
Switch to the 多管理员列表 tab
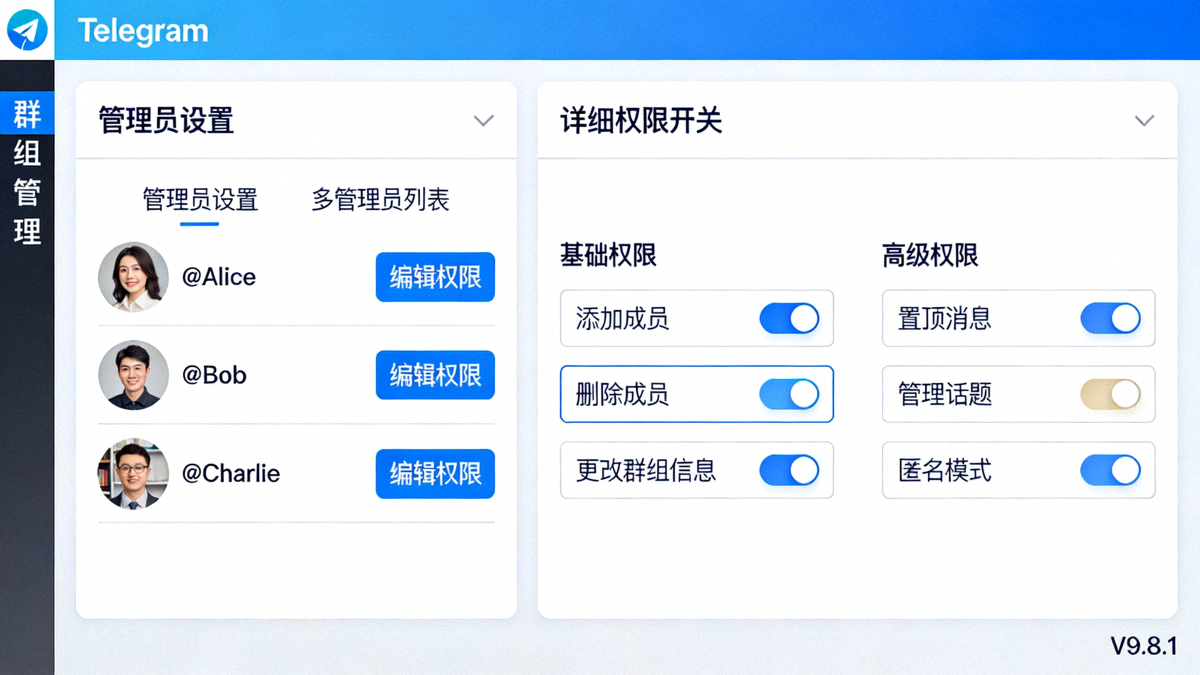pos(378,200)
